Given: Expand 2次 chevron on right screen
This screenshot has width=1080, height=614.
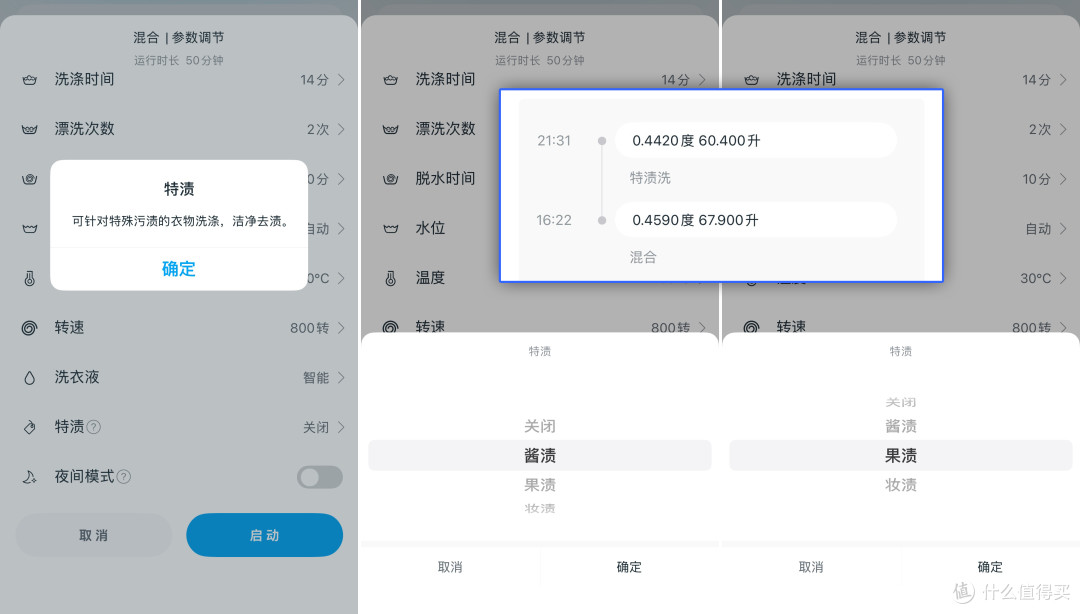Looking at the screenshot, I should [x=1063, y=130].
